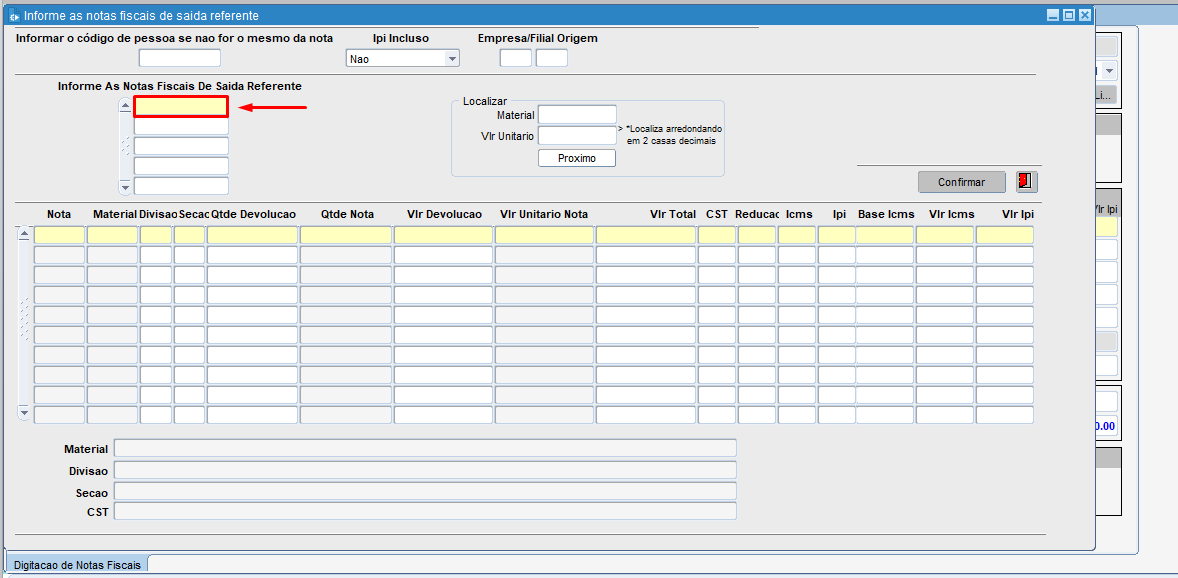Click the Nota cell in the first grid row
The image size is (1178, 578).
tap(59, 235)
